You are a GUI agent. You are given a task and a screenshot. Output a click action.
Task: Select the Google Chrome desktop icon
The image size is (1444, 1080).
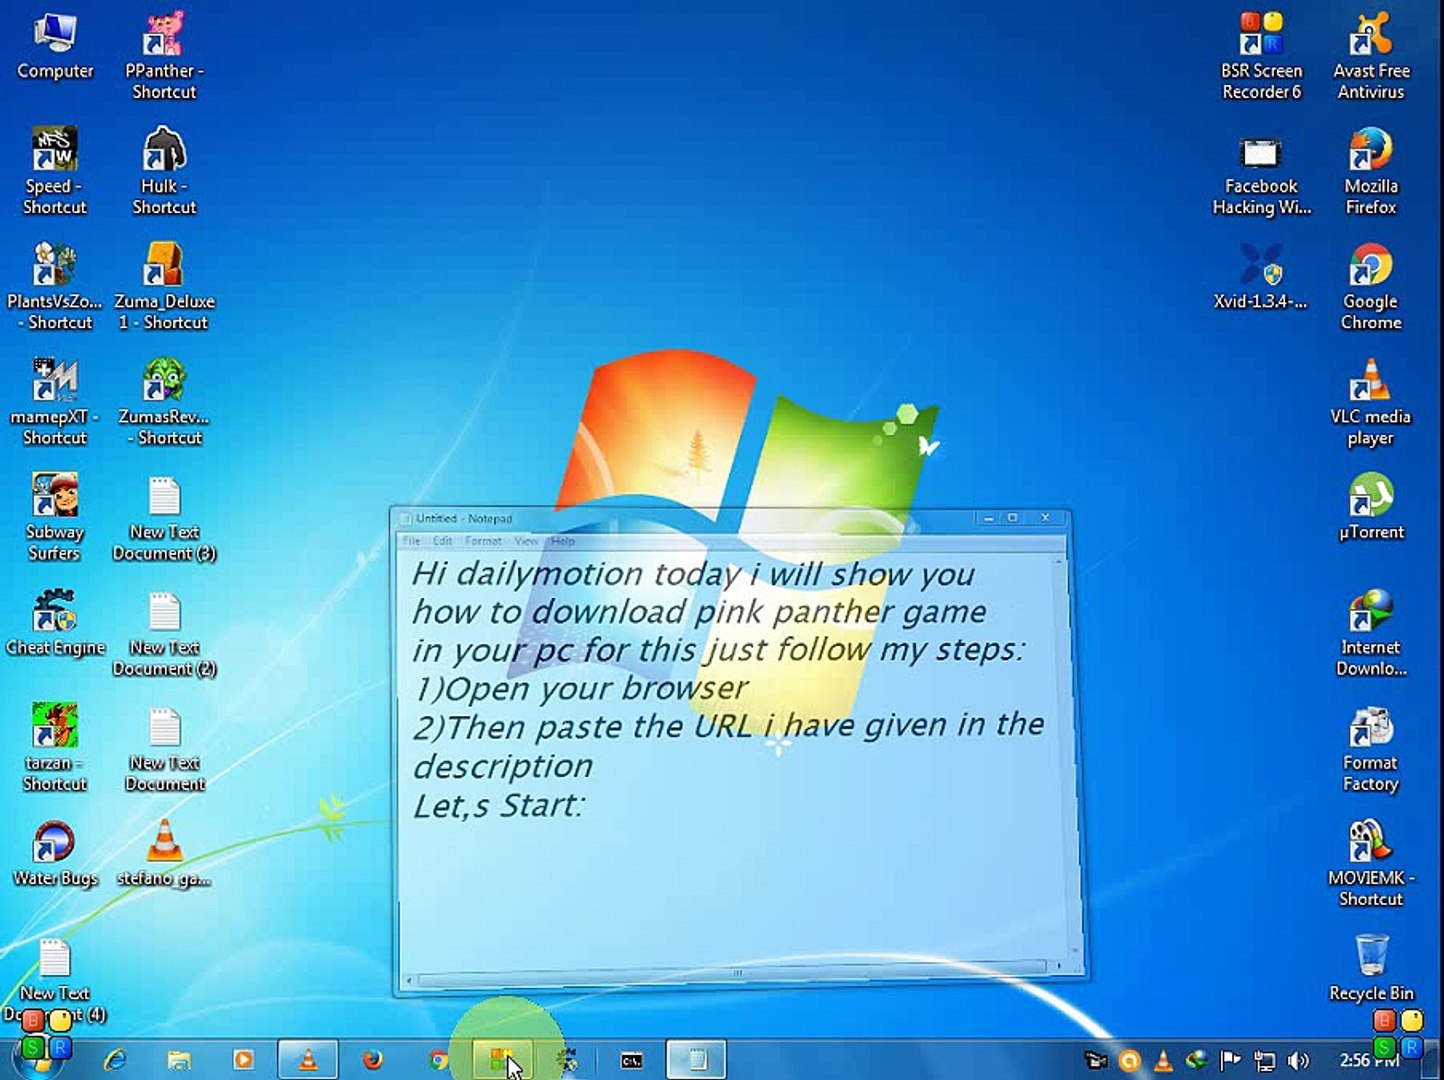pos(1371,288)
